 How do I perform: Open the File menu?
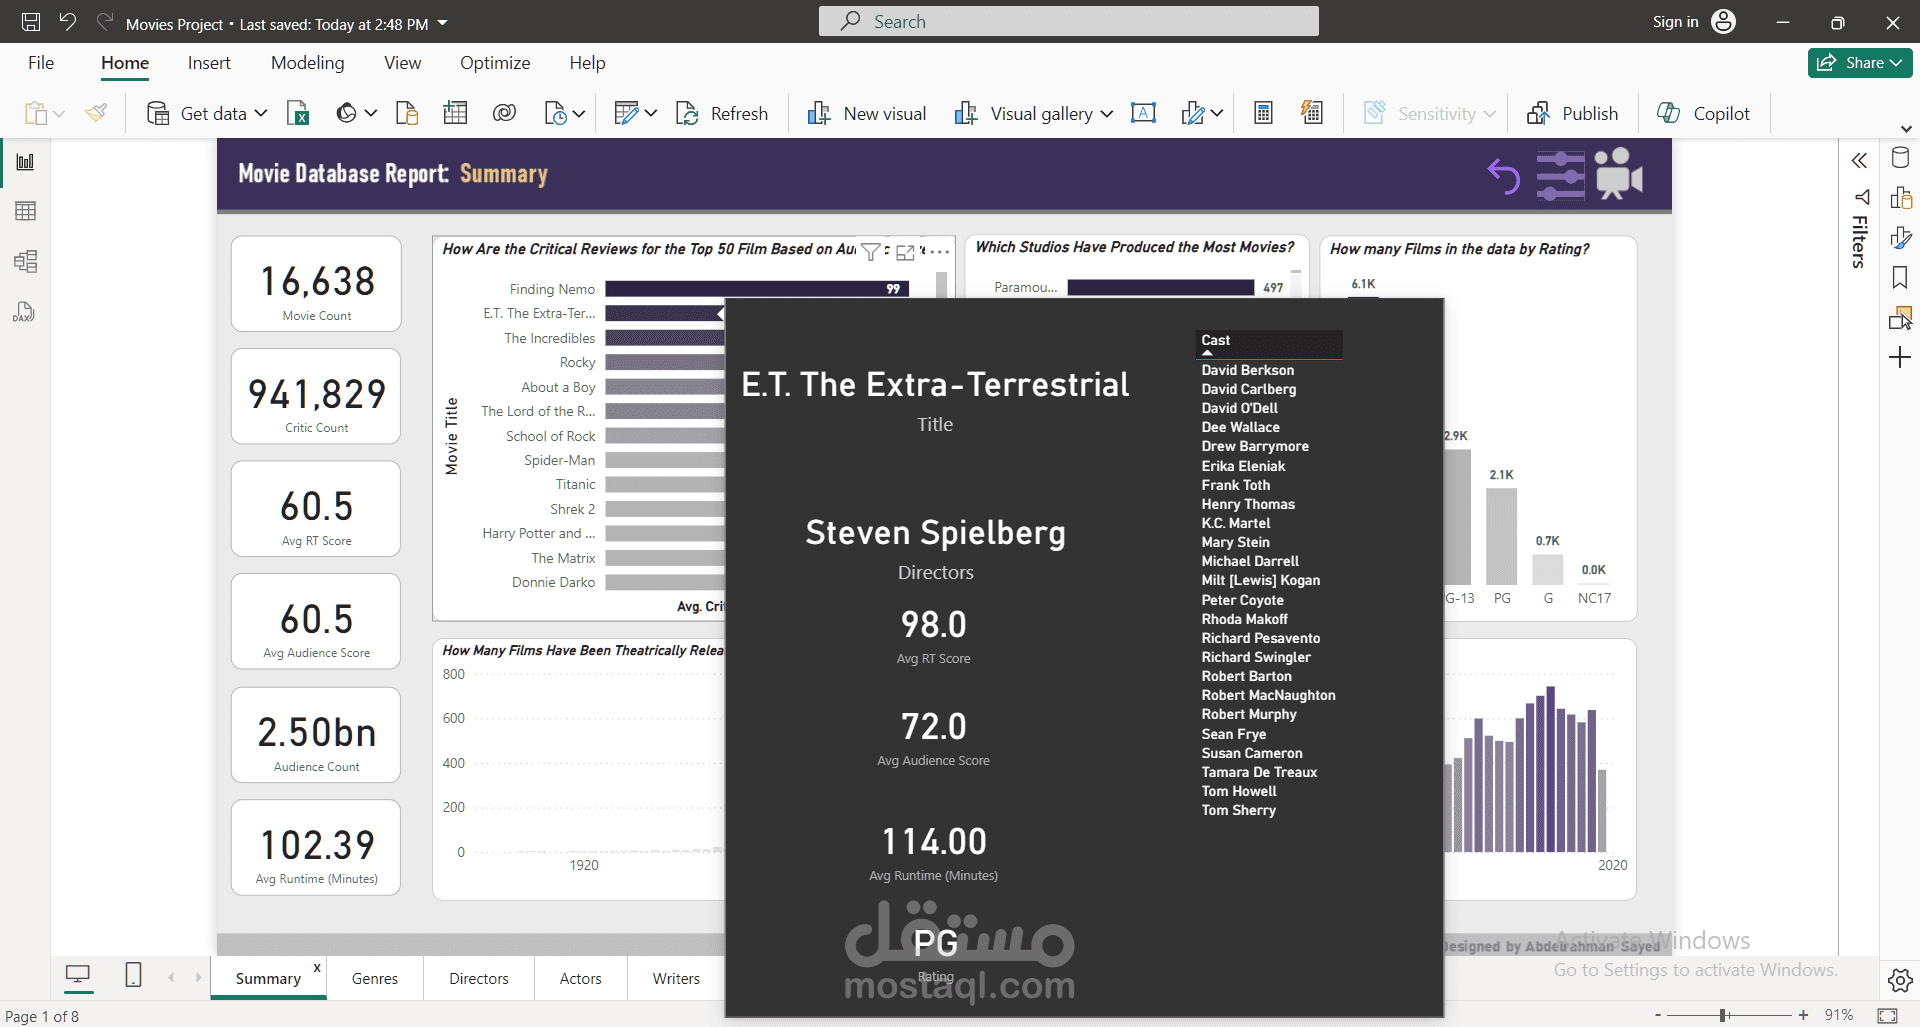click(x=41, y=63)
